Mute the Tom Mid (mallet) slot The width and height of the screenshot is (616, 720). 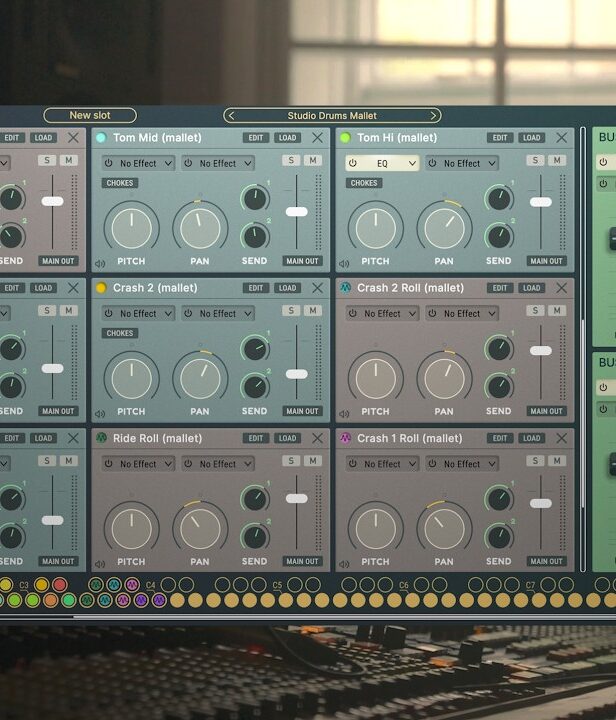pos(313,160)
